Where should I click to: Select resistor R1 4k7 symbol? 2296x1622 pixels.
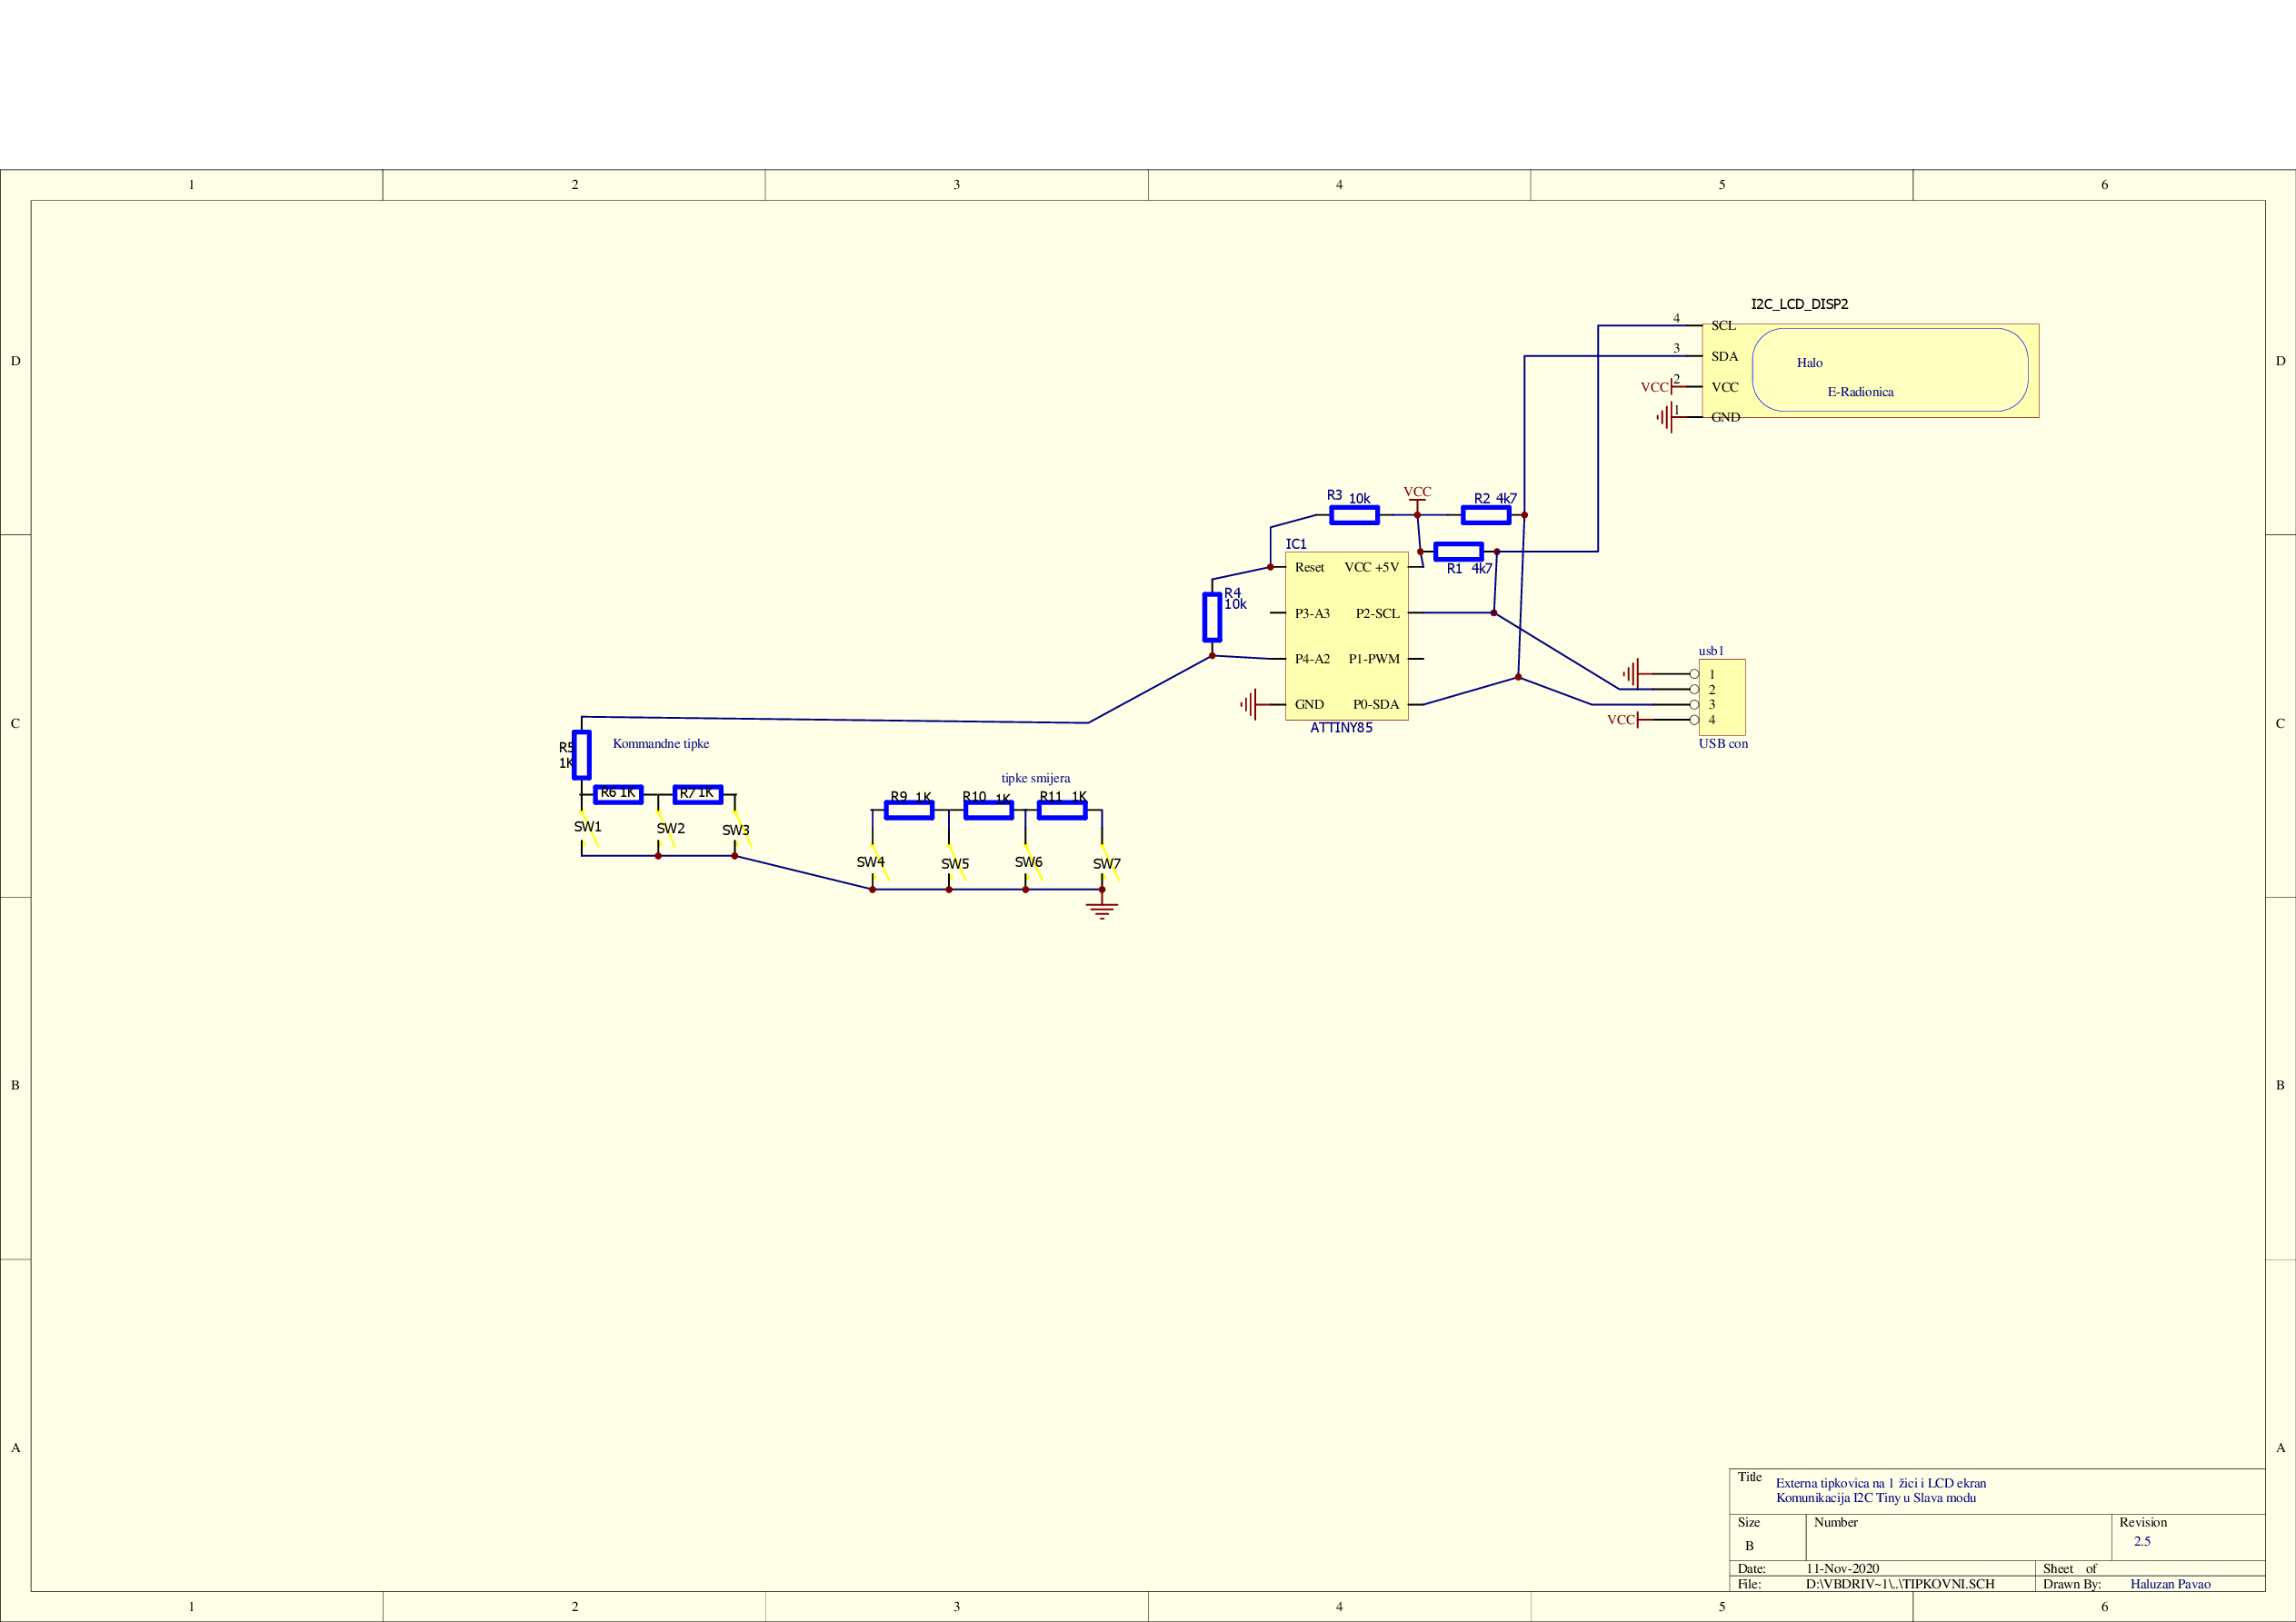point(1458,551)
